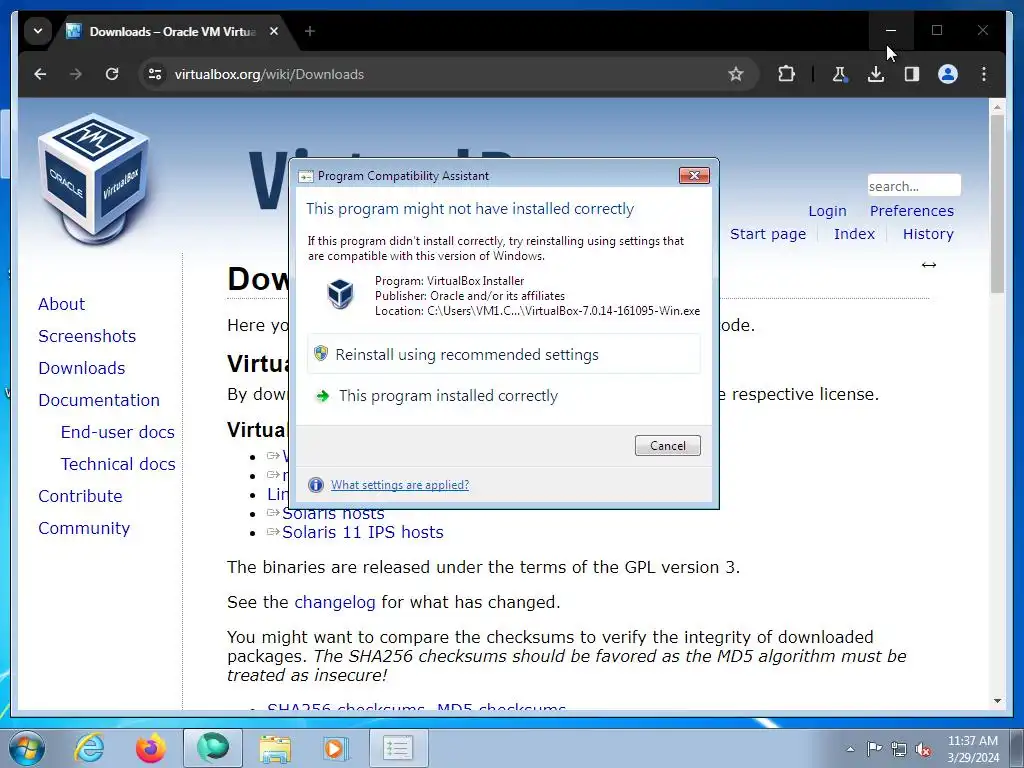Click the VirtualBox cube logo
1024x768 pixels.
[94, 178]
